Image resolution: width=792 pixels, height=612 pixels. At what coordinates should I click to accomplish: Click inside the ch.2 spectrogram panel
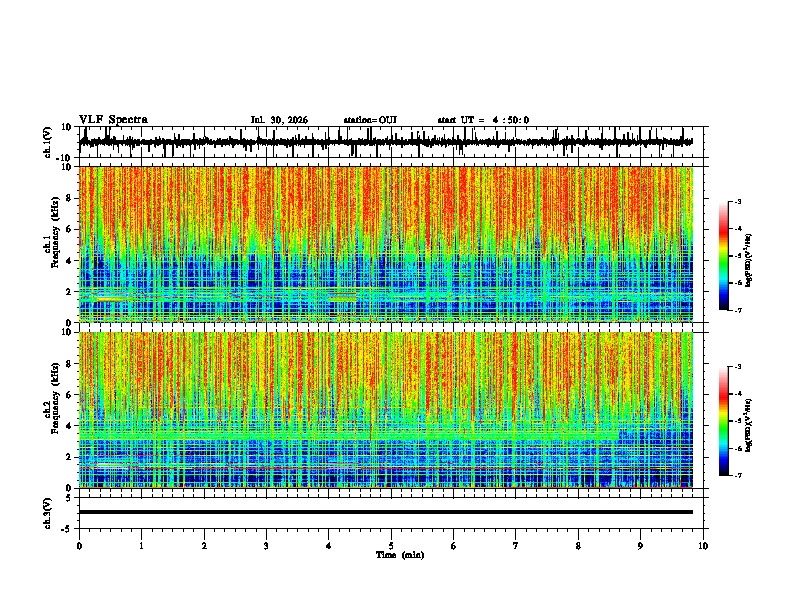point(386,410)
